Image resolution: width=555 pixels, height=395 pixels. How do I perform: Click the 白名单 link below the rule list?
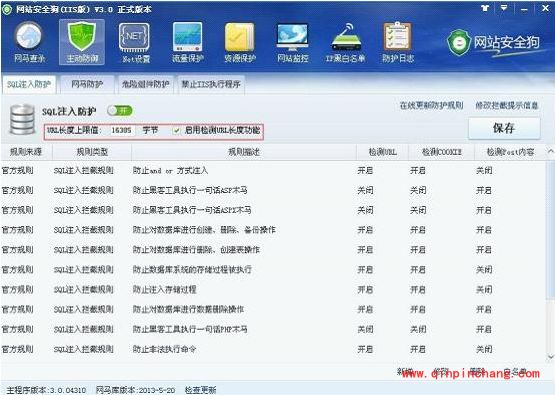[x=515, y=372]
